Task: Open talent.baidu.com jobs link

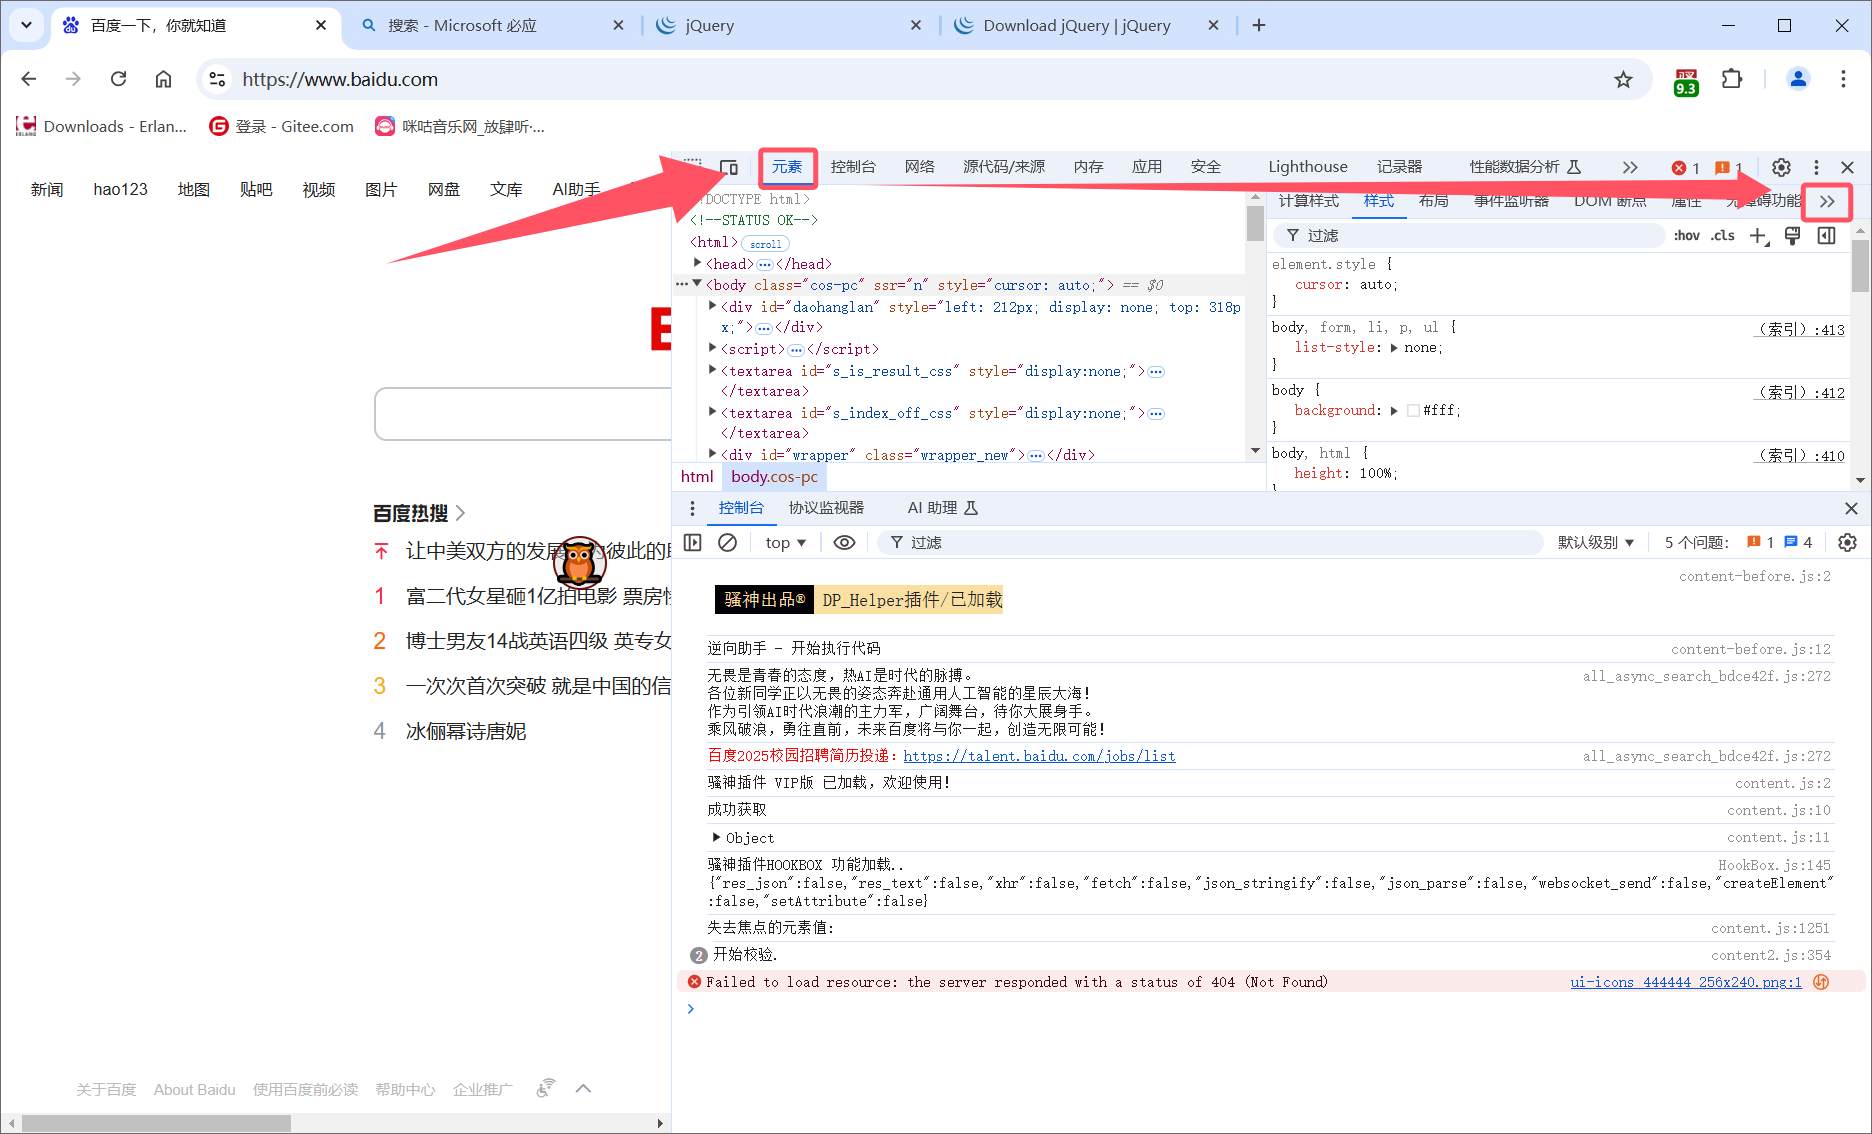Action: tap(1039, 756)
